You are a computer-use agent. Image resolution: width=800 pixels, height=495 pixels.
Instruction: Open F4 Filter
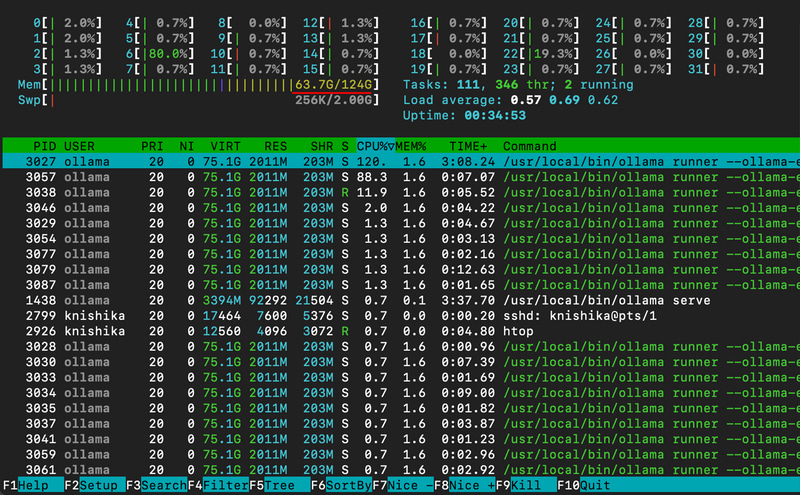click(x=218, y=485)
